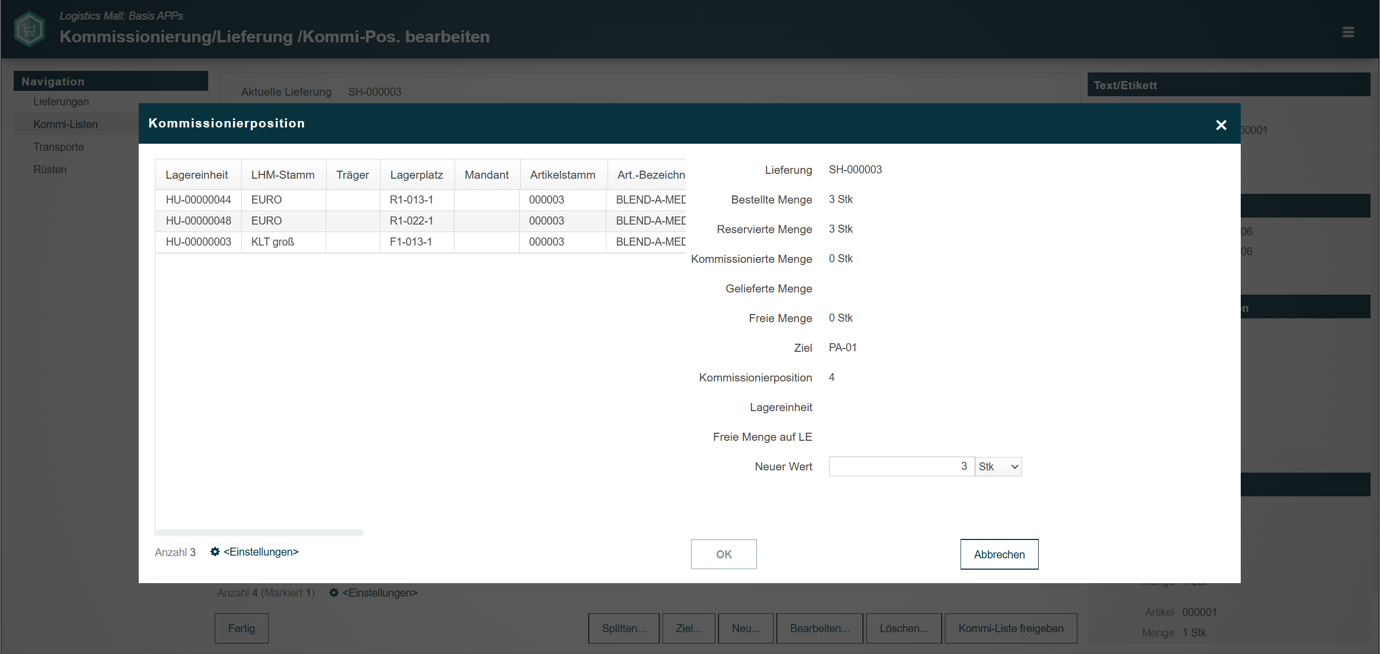
Task: Click horizontal scrollbar under dialog table
Action: (x=259, y=533)
